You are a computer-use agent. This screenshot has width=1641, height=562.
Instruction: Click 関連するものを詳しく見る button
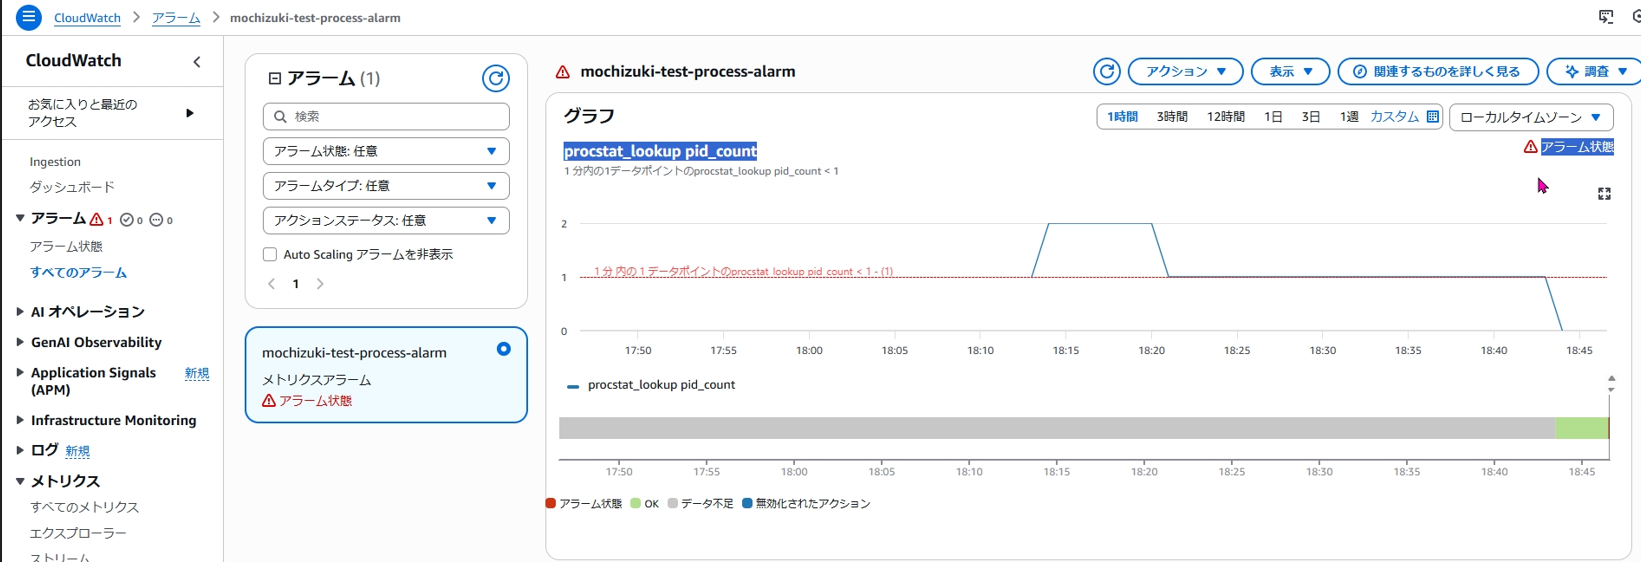pos(1437,72)
